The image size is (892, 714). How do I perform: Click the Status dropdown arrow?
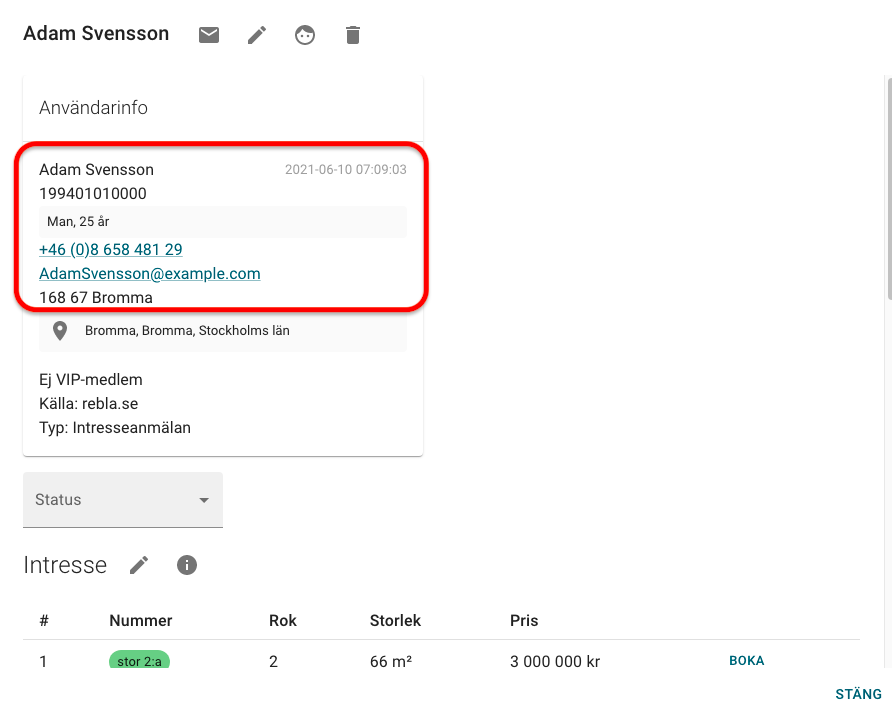(x=204, y=499)
